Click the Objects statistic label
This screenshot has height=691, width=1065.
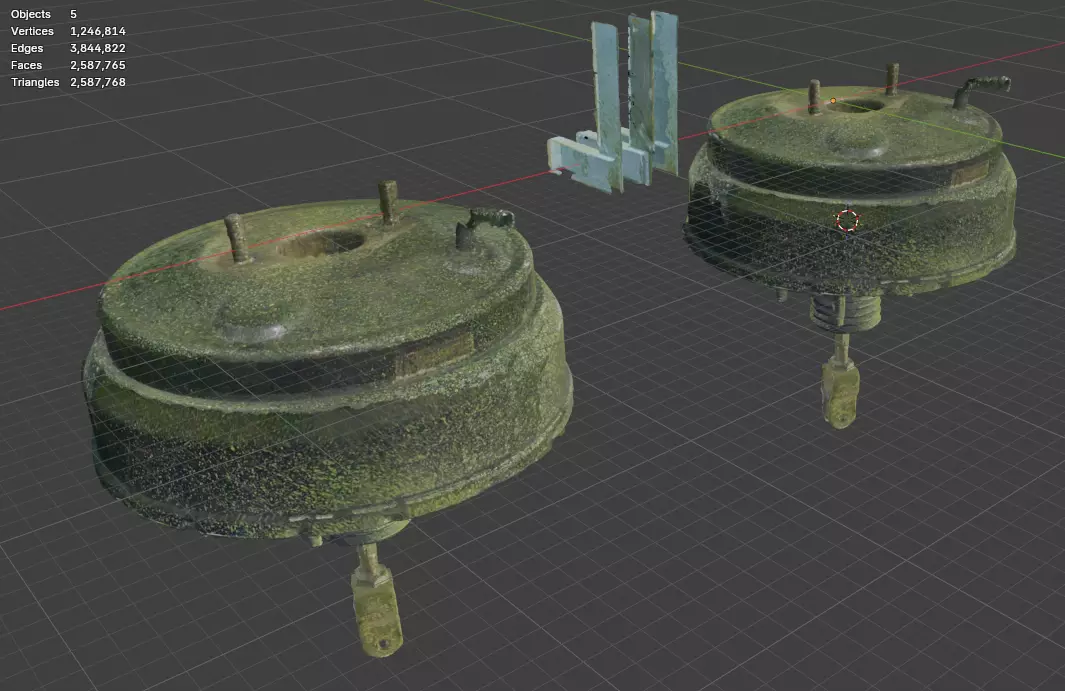pos(31,14)
